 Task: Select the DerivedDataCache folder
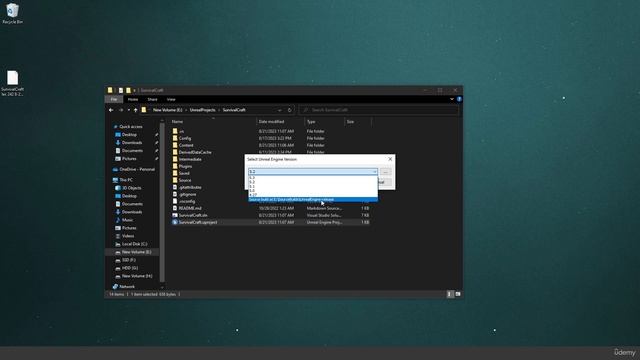coord(195,152)
